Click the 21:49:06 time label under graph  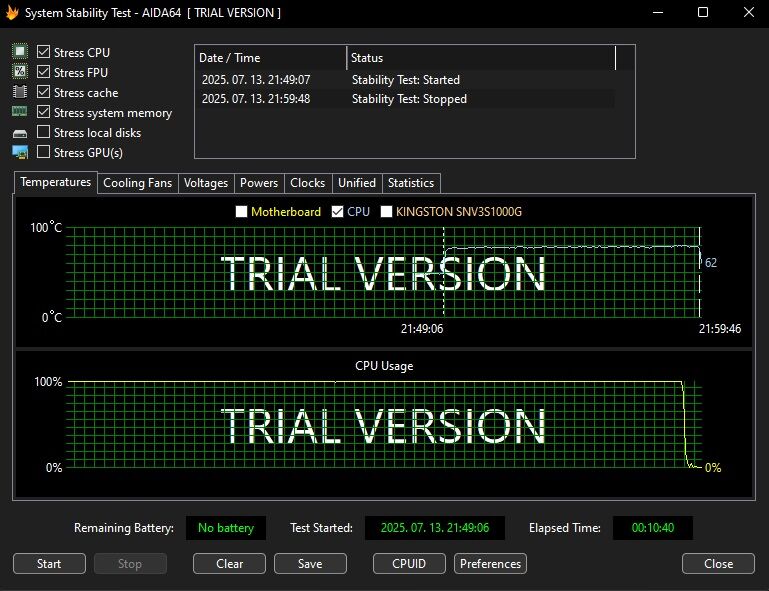click(x=422, y=329)
